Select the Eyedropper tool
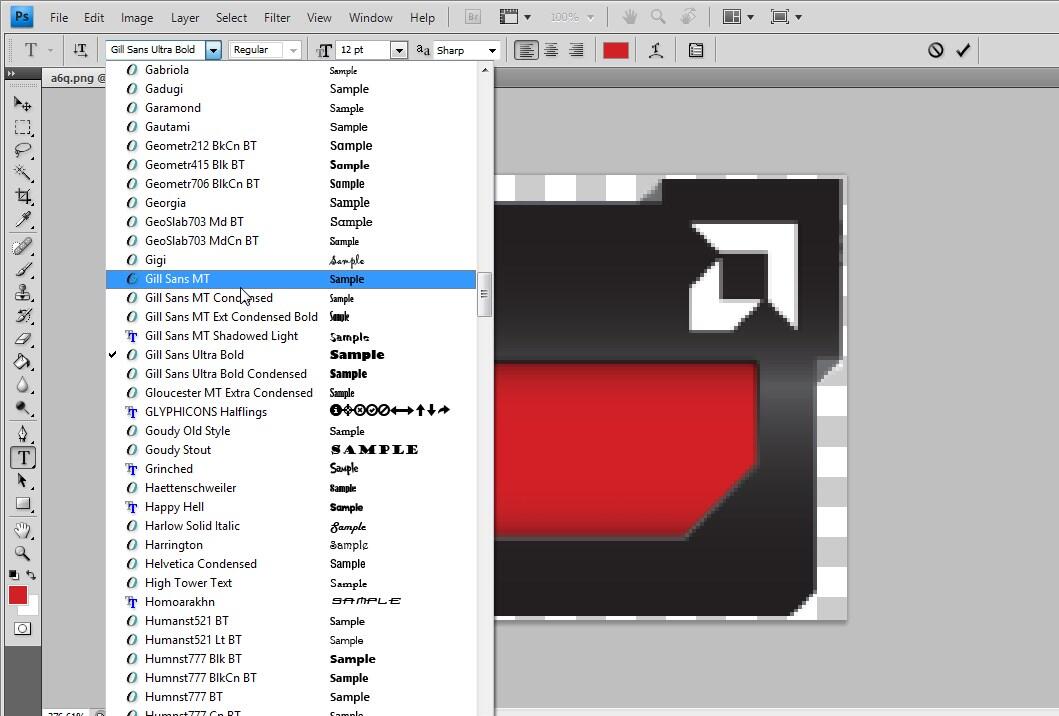This screenshot has width=1059, height=716. [22, 220]
